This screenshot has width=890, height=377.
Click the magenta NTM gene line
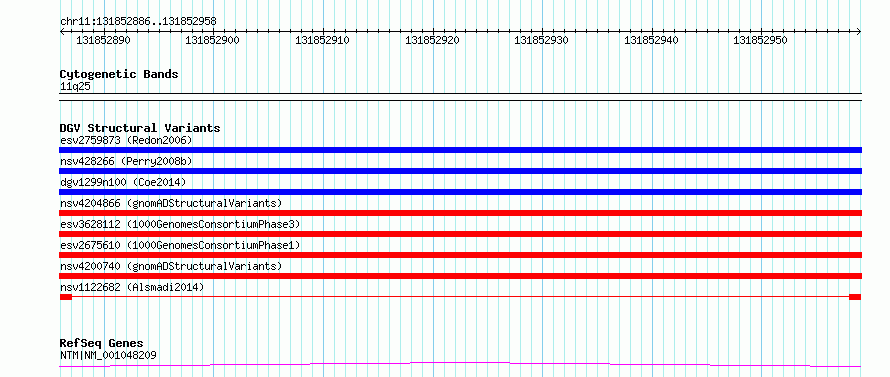coord(460,364)
